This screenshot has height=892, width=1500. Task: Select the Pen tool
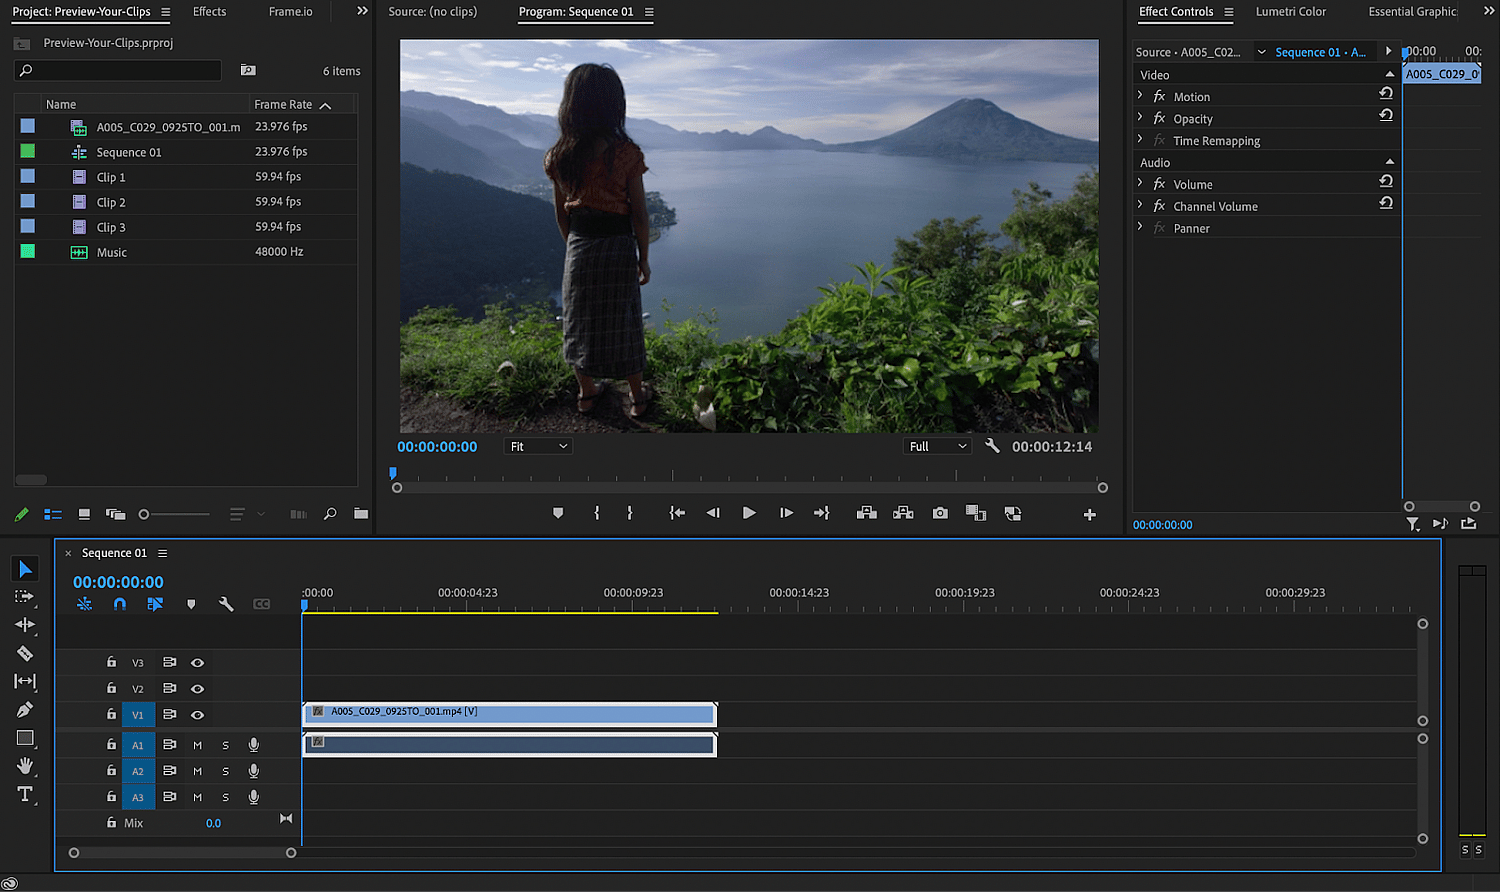click(x=25, y=709)
